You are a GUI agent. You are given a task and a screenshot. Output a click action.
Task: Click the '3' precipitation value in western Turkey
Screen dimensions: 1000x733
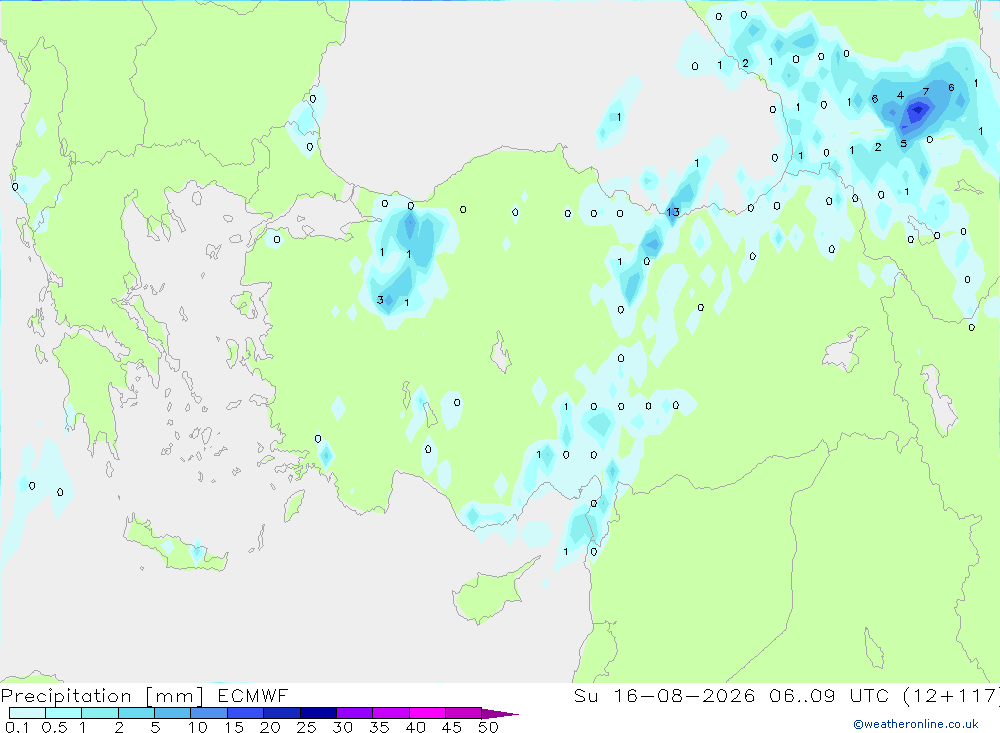pyautogui.click(x=380, y=300)
